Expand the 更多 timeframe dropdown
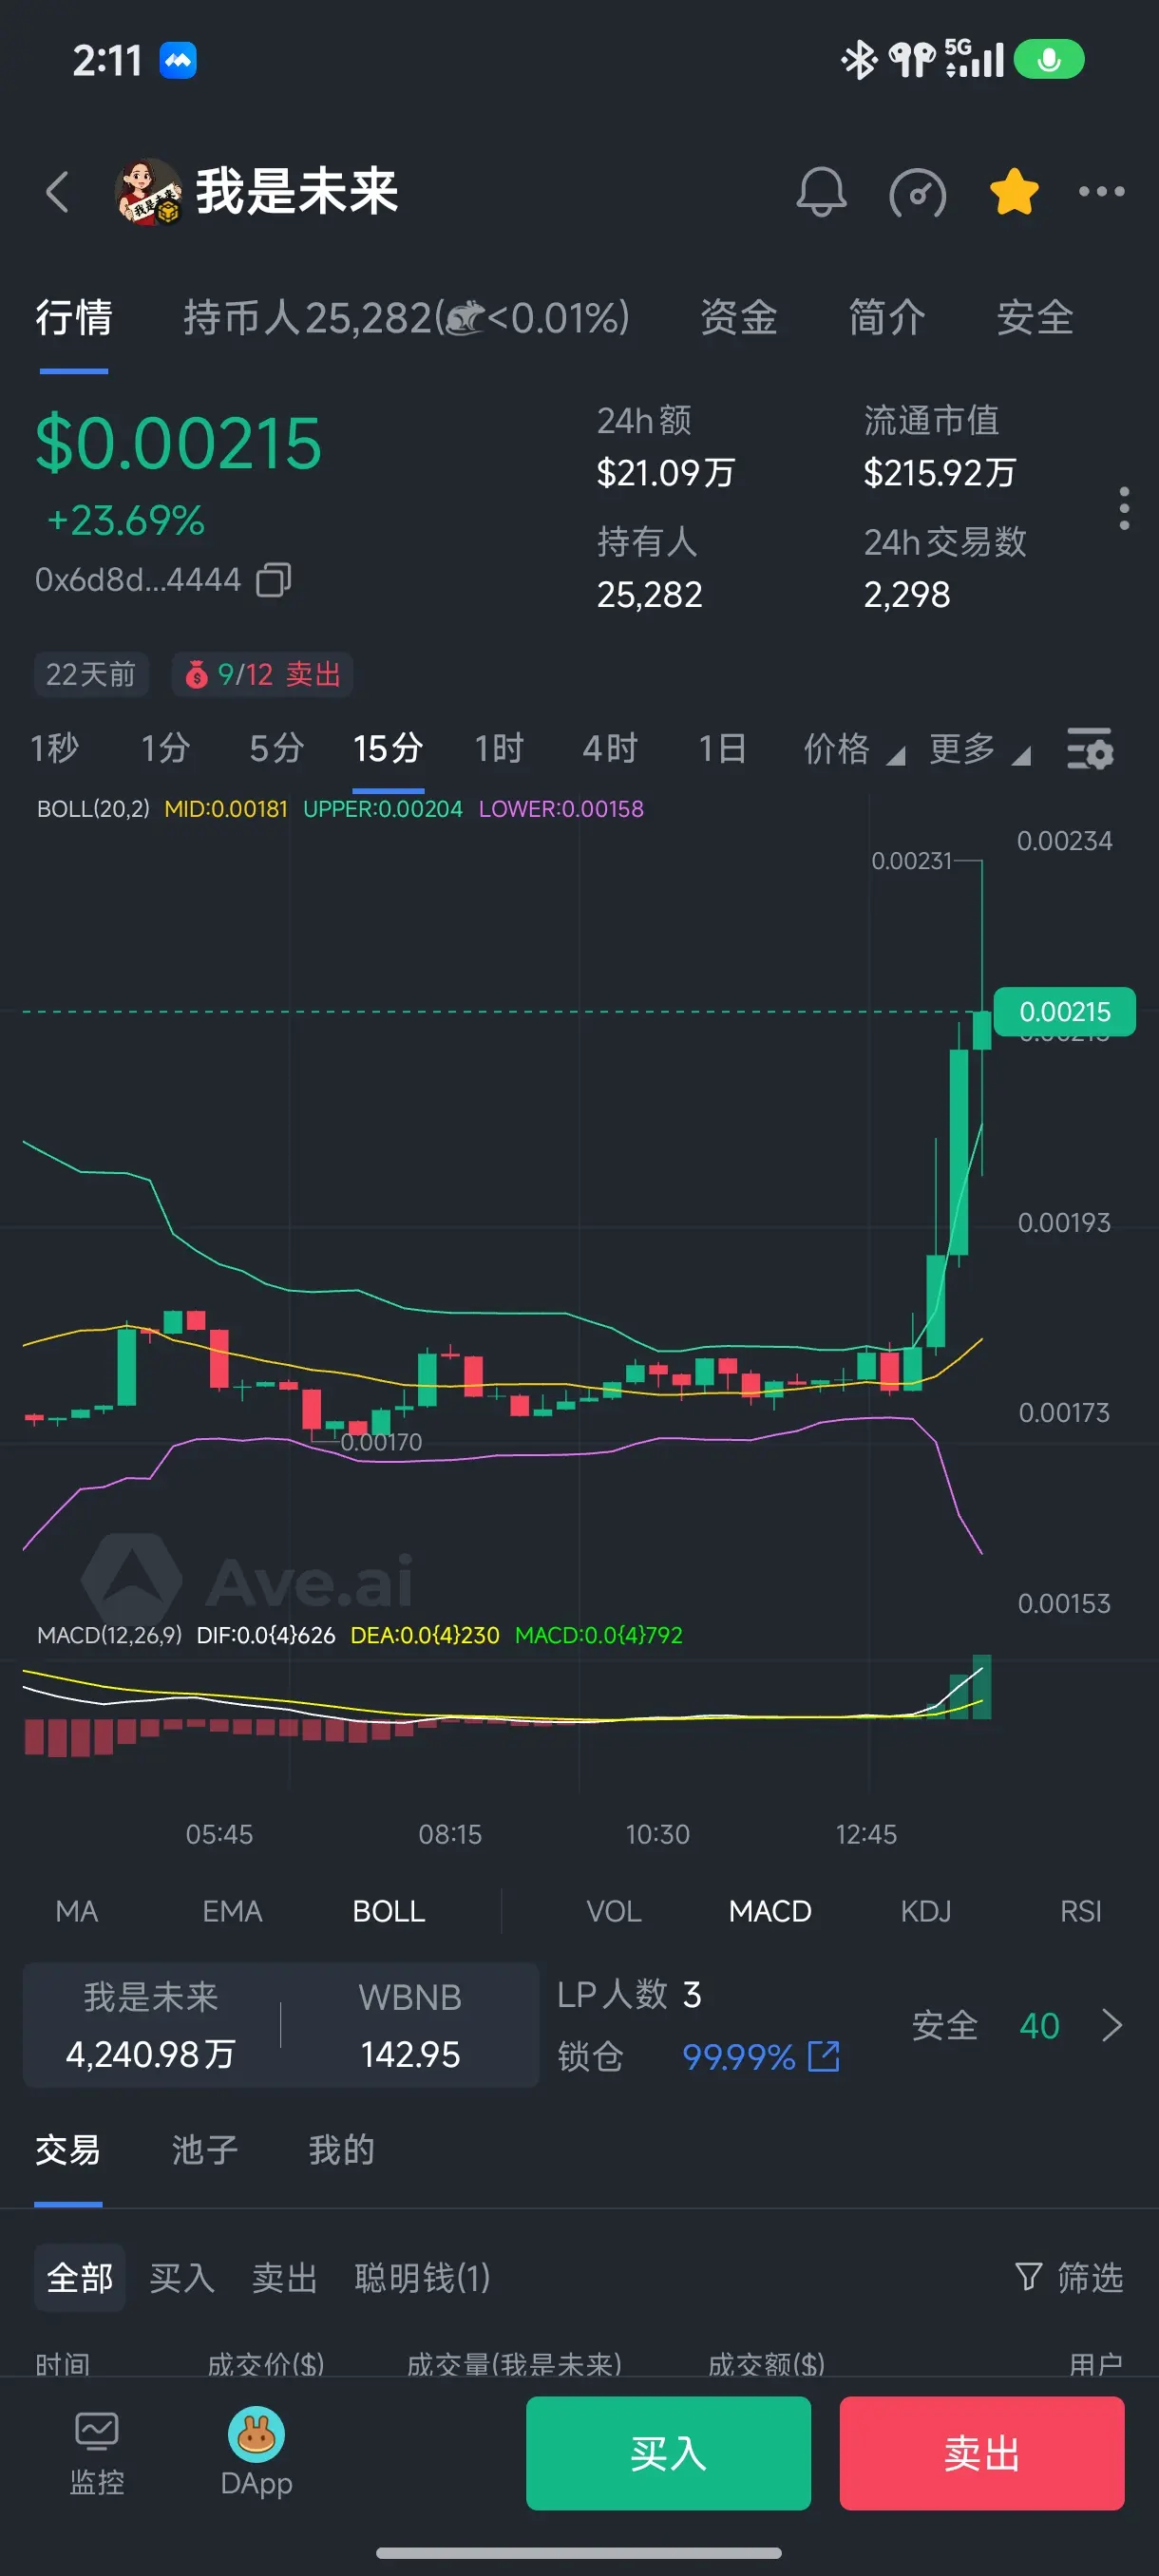 979,748
